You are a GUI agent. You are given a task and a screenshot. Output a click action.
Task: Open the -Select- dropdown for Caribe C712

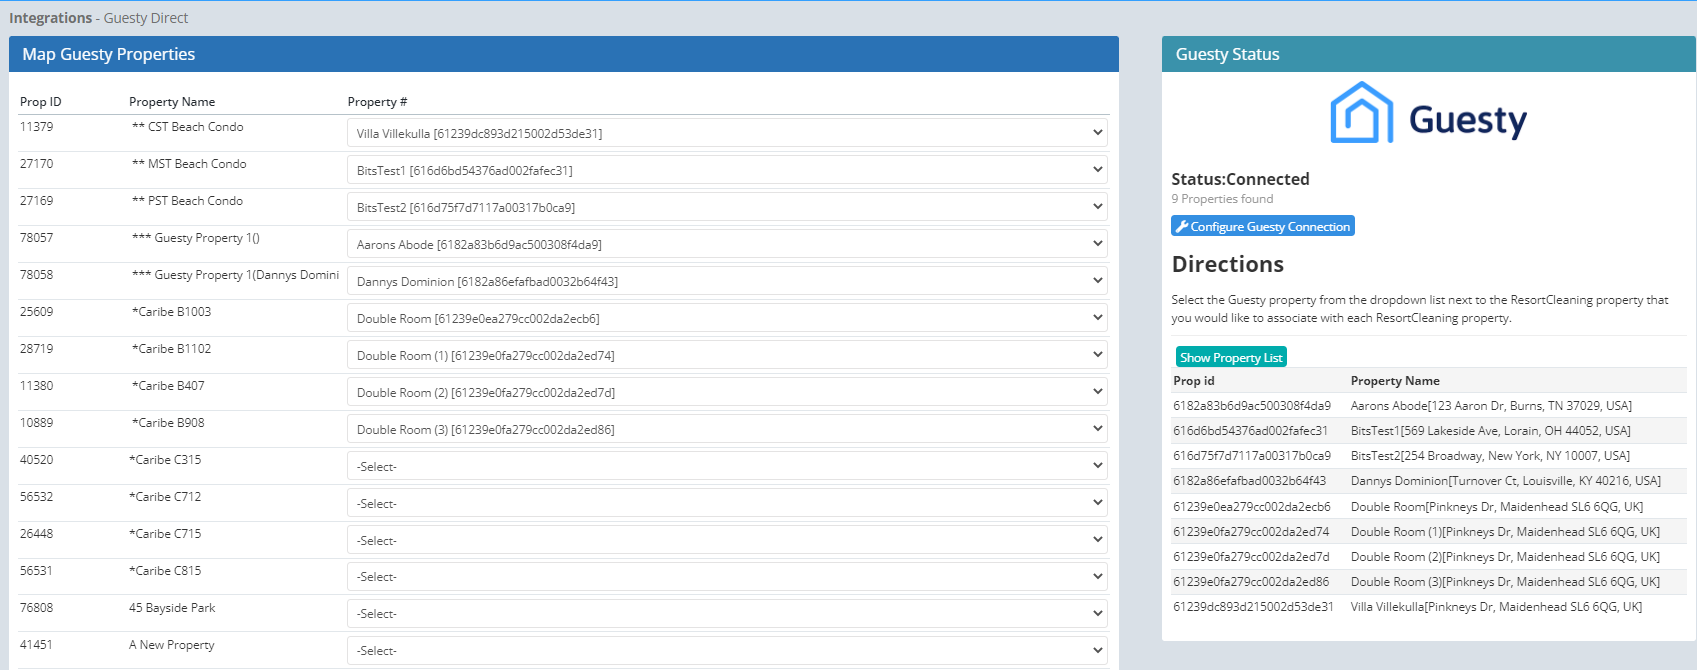coord(727,503)
